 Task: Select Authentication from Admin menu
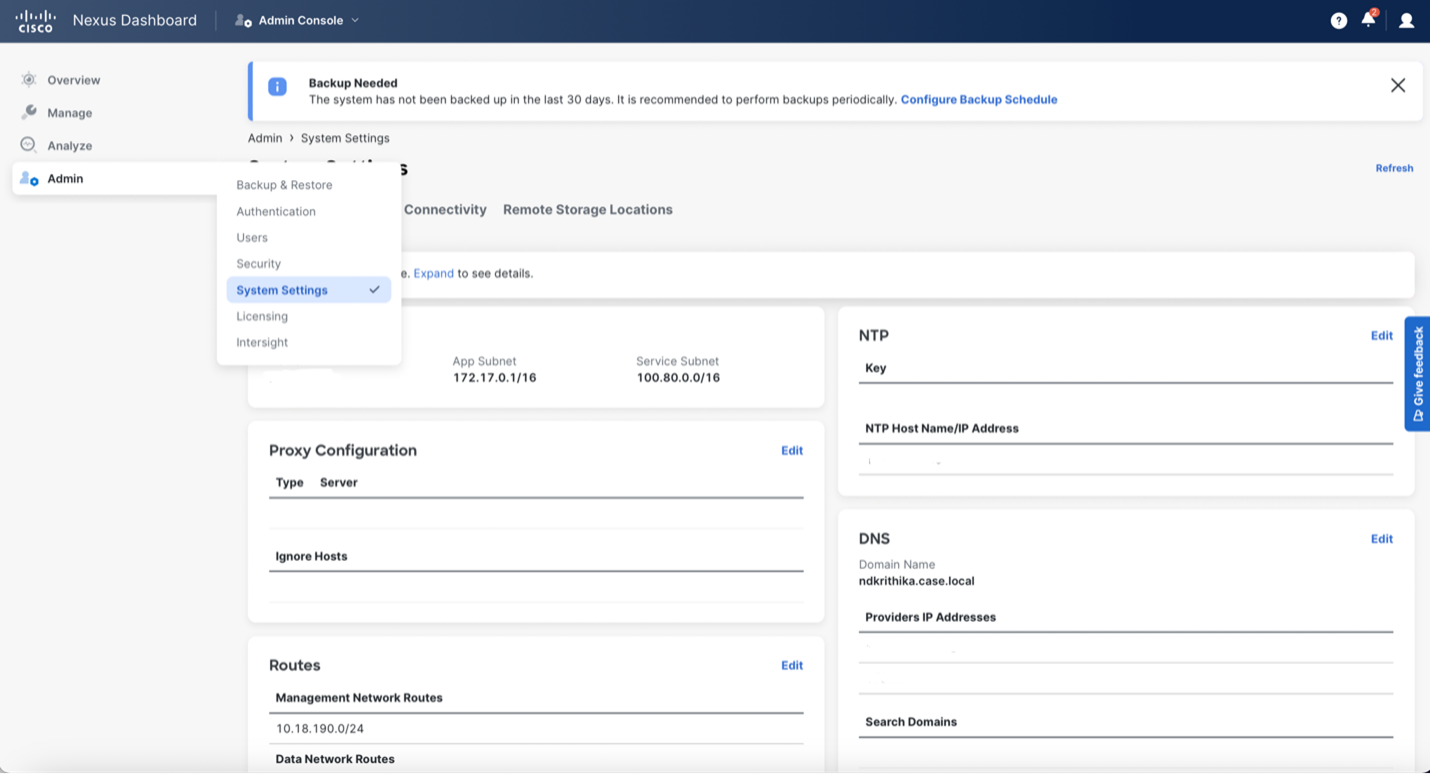coord(276,212)
